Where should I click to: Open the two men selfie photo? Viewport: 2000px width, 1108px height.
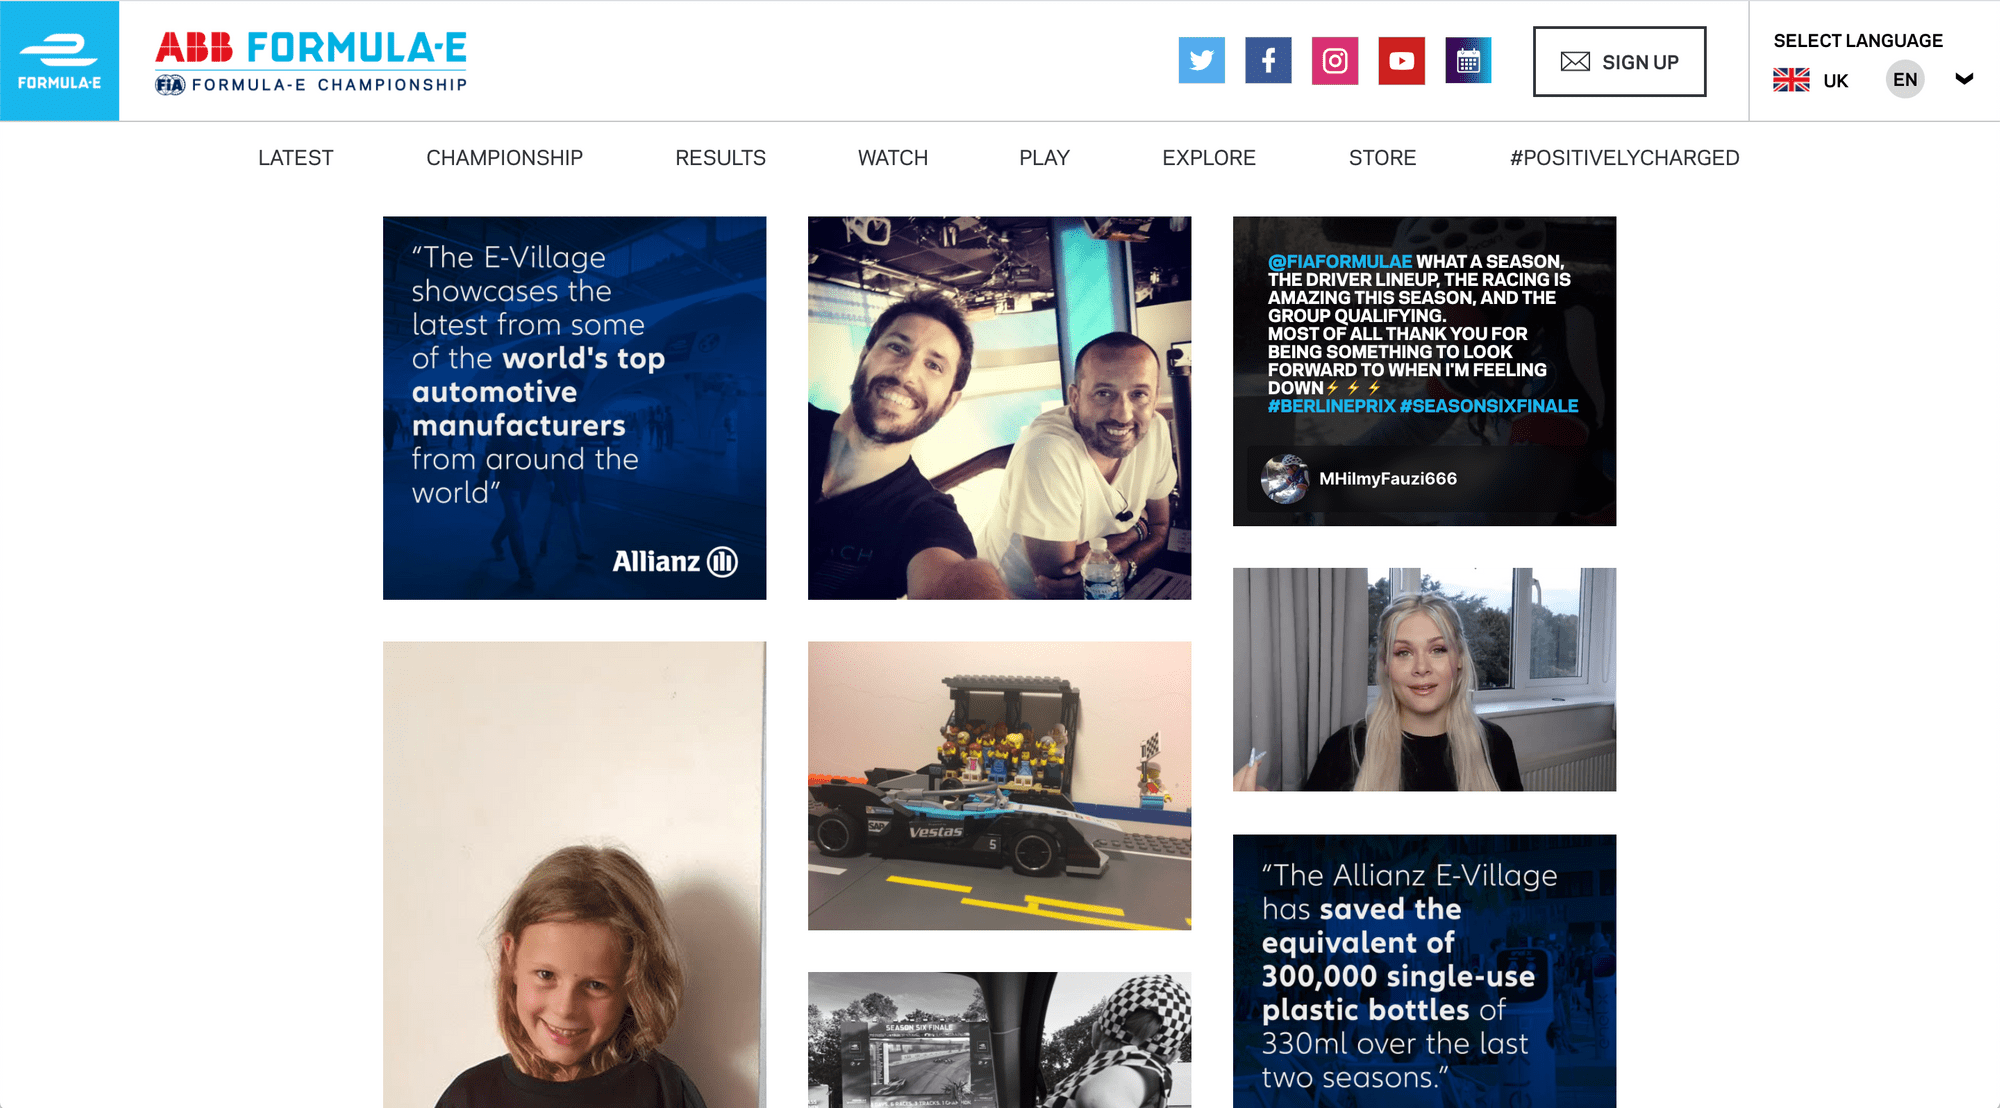999,408
